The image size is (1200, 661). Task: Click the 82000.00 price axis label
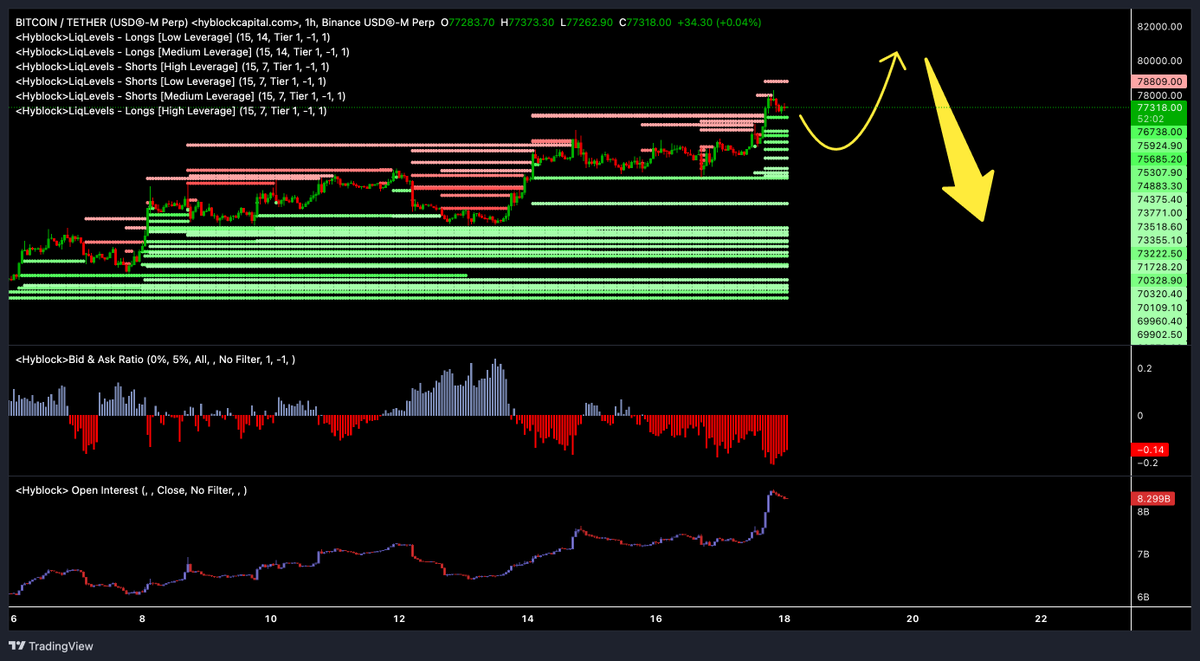pos(1160,26)
